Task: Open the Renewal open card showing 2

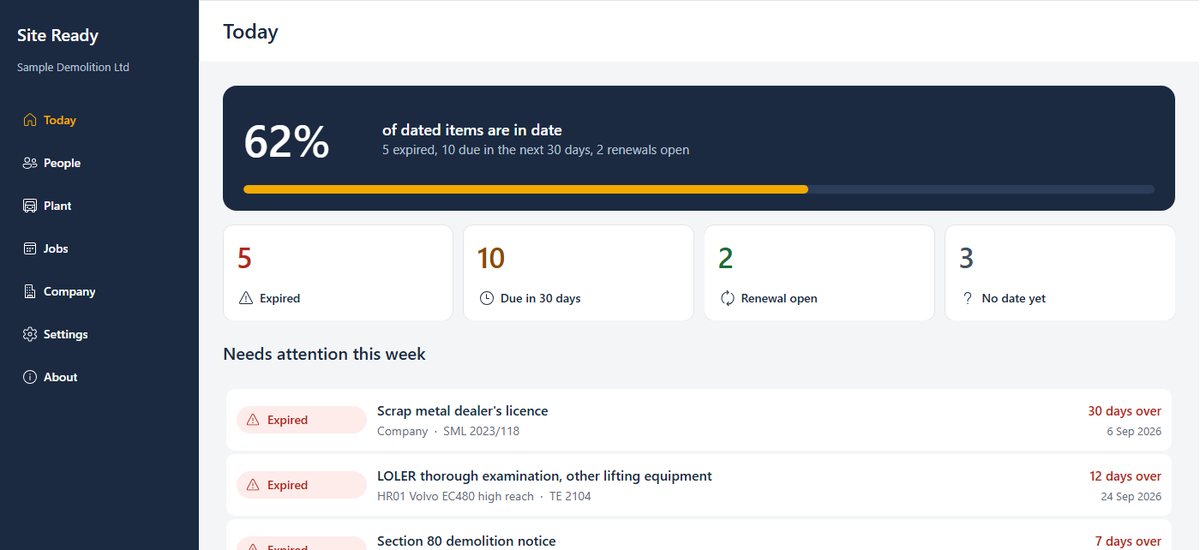Action: pos(819,273)
